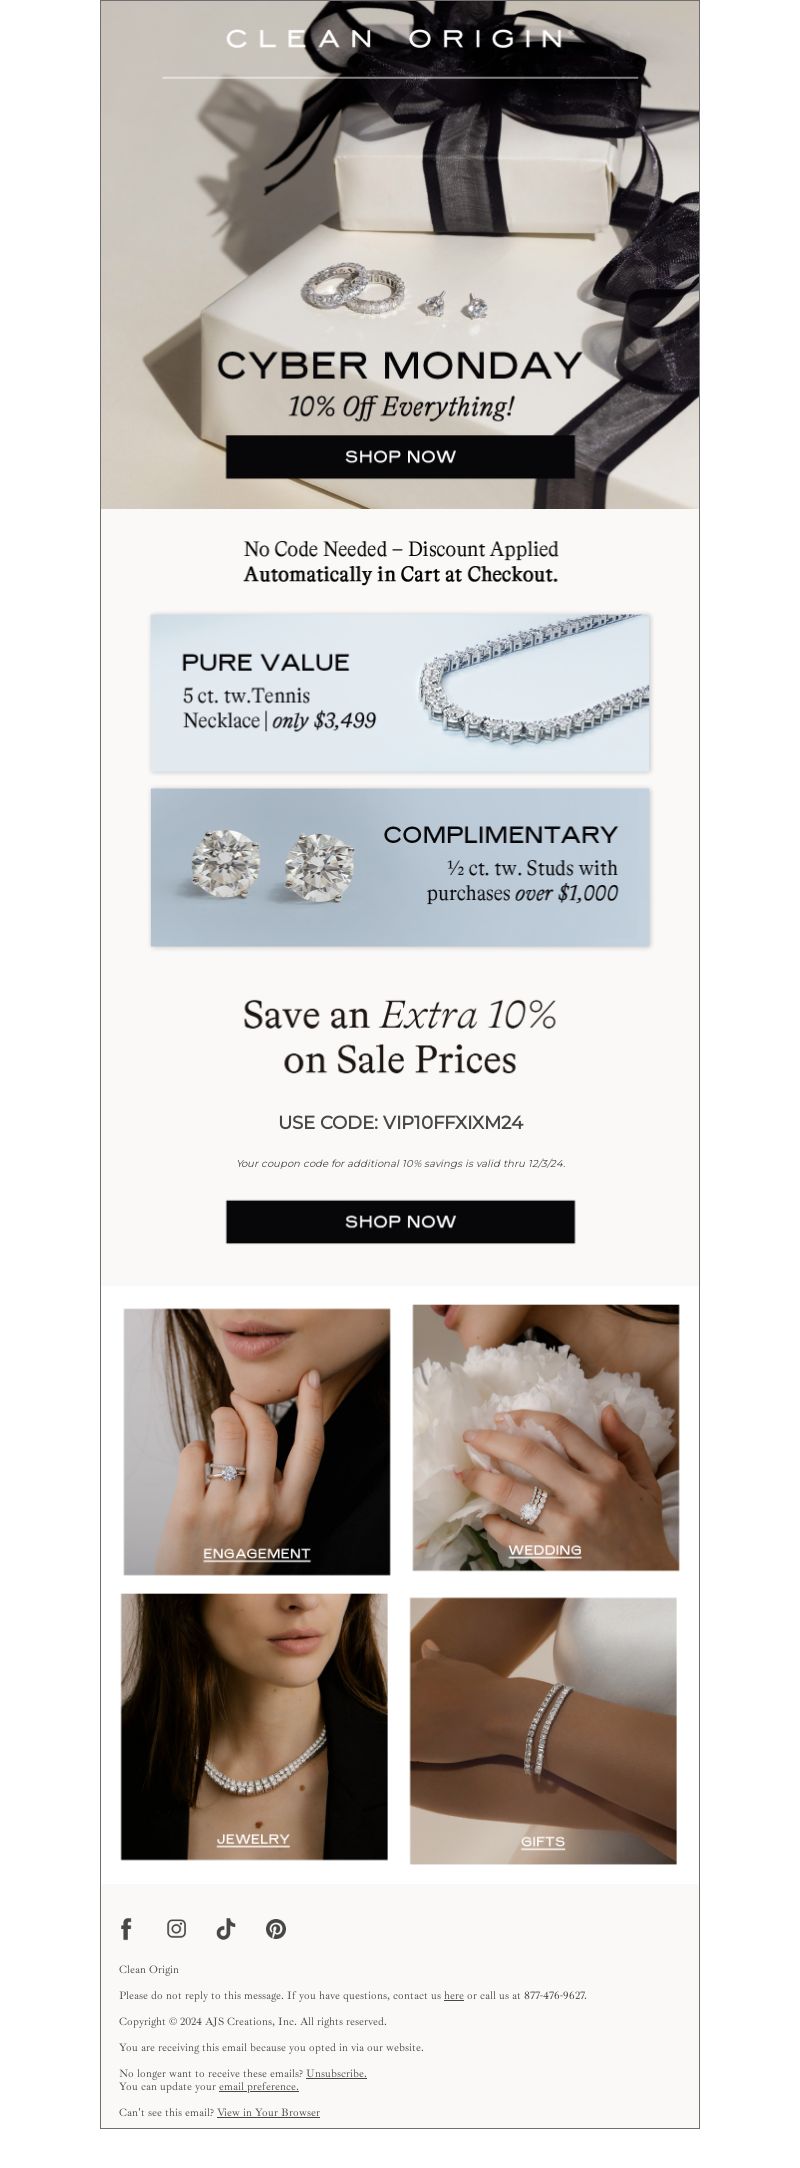Open the Pinterest social icon

276,1928
